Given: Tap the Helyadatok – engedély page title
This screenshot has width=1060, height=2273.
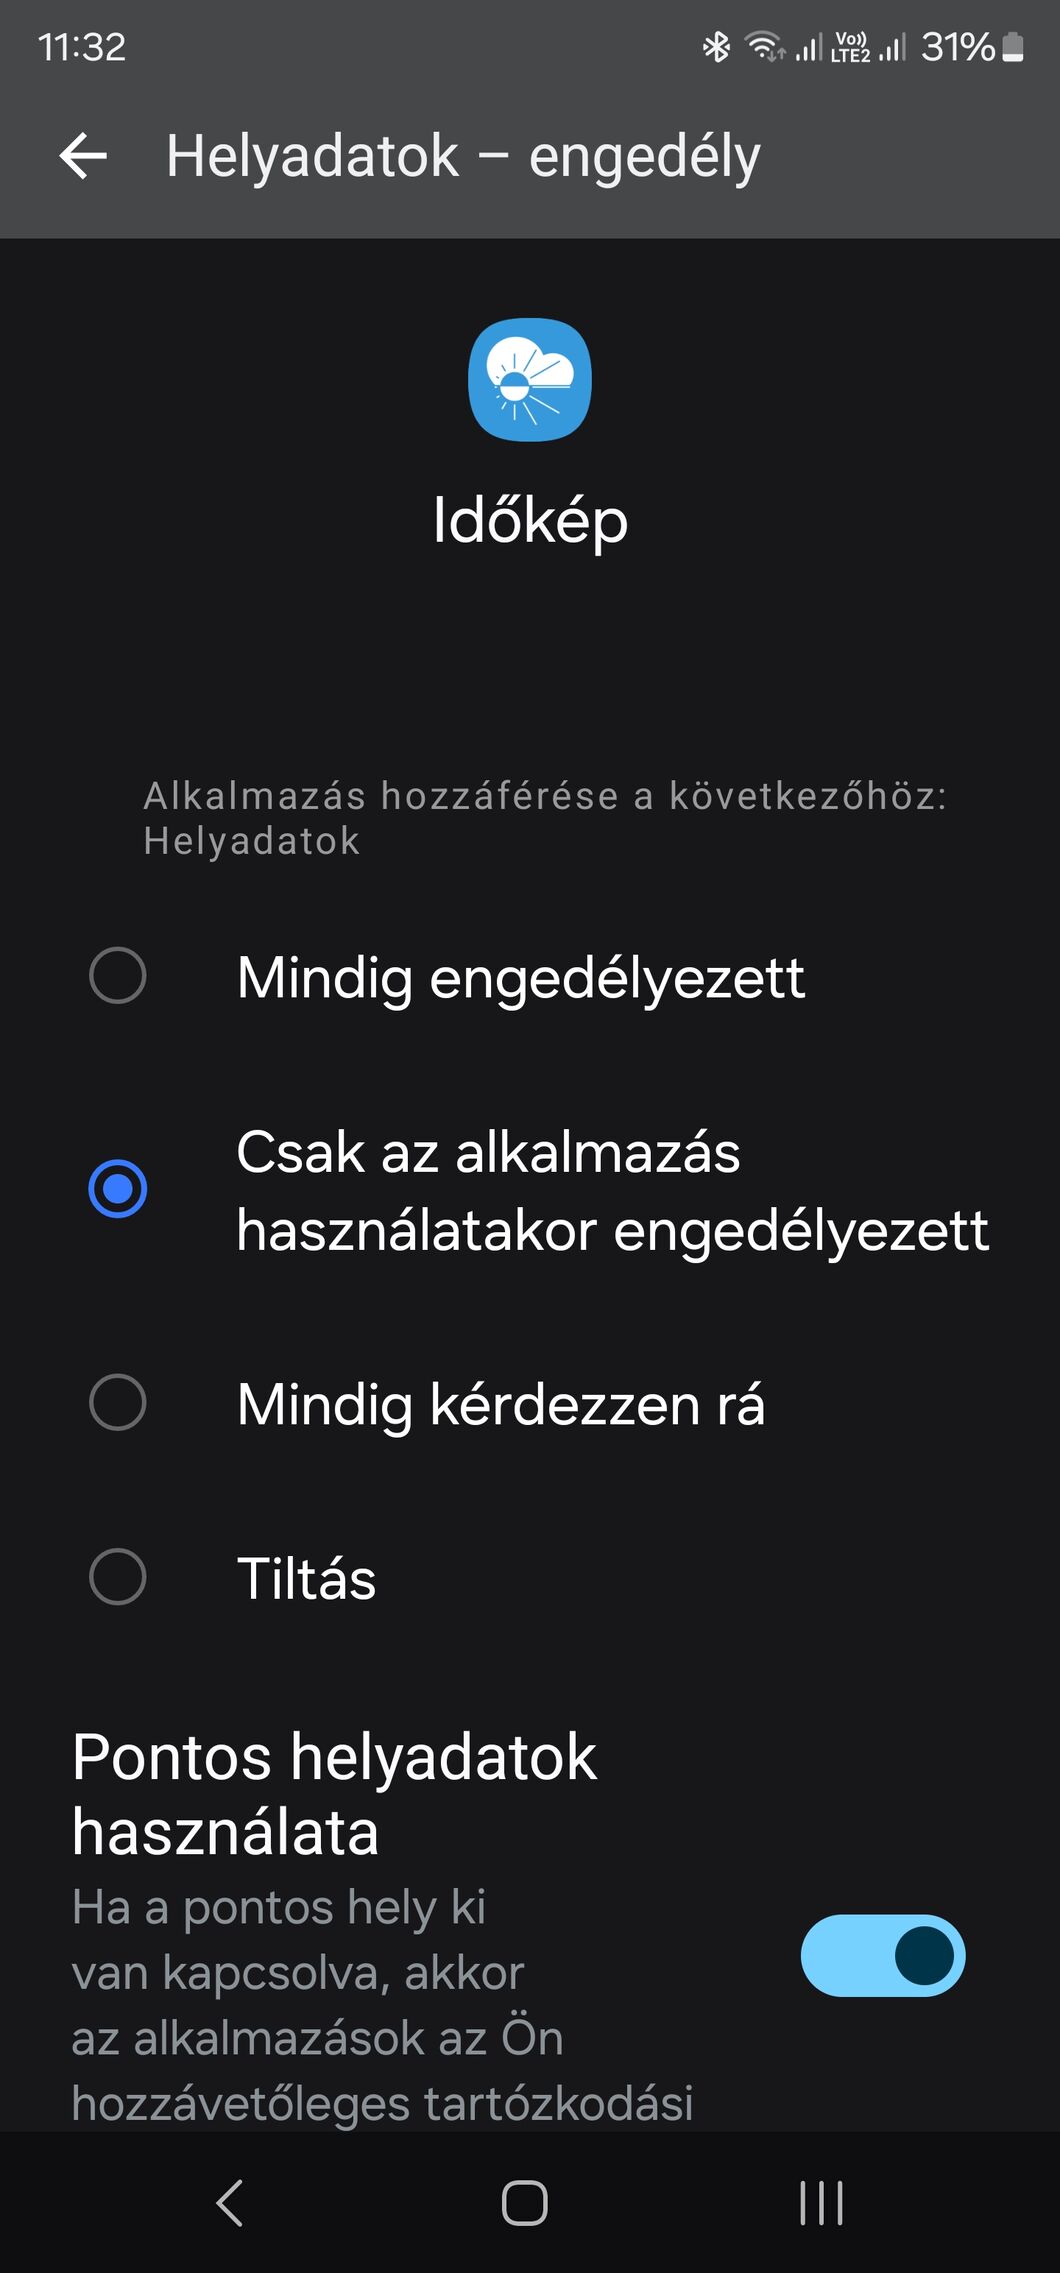Looking at the screenshot, I should pyautogui.click(x=463, y=158).
